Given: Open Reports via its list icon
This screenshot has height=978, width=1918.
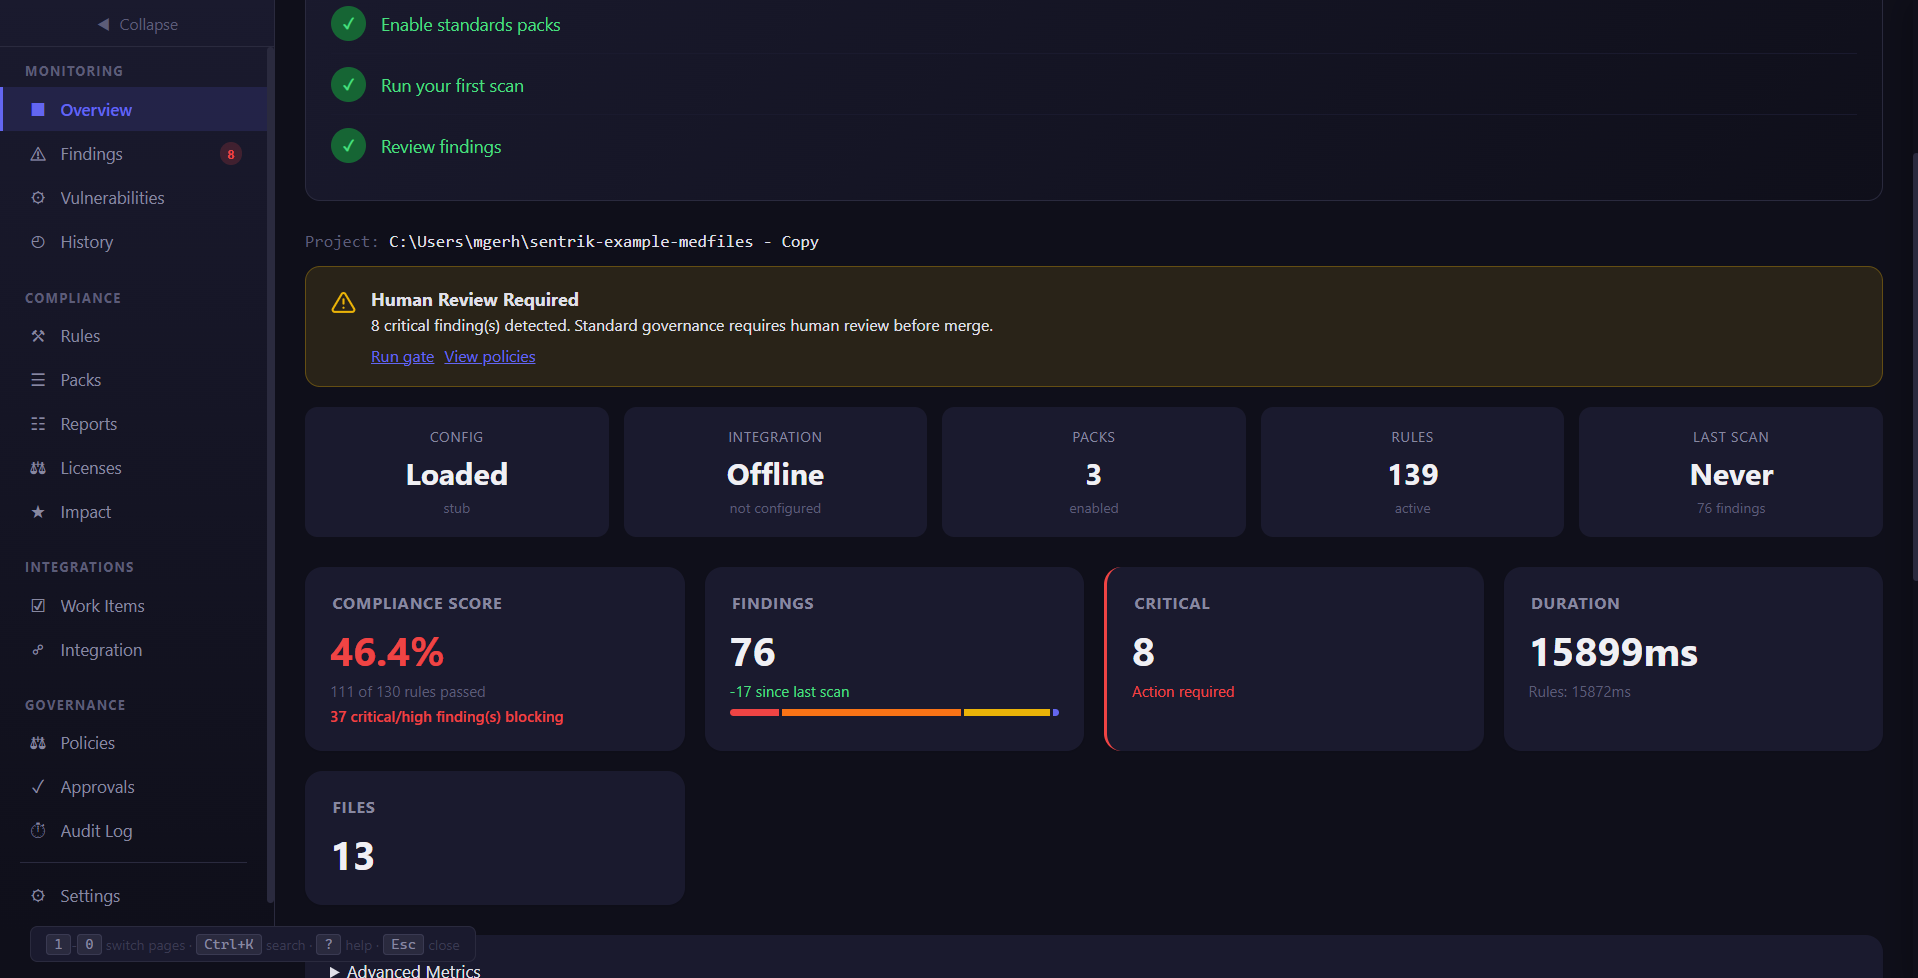Looking at the screenshot, I should click(37, 423).
